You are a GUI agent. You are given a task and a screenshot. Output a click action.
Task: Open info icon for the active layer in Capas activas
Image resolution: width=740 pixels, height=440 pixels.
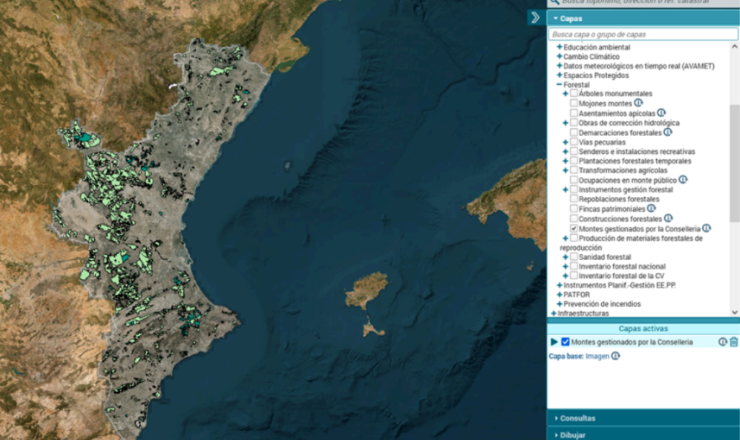[723, 342]
